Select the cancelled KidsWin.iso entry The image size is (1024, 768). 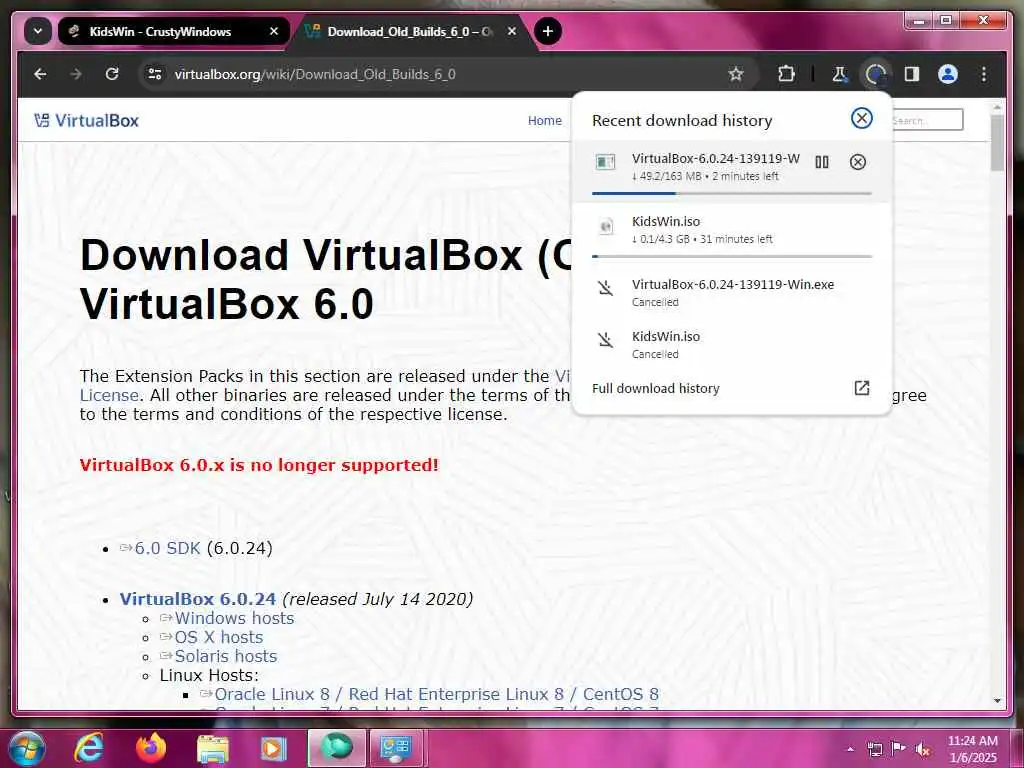click(731, 344)
